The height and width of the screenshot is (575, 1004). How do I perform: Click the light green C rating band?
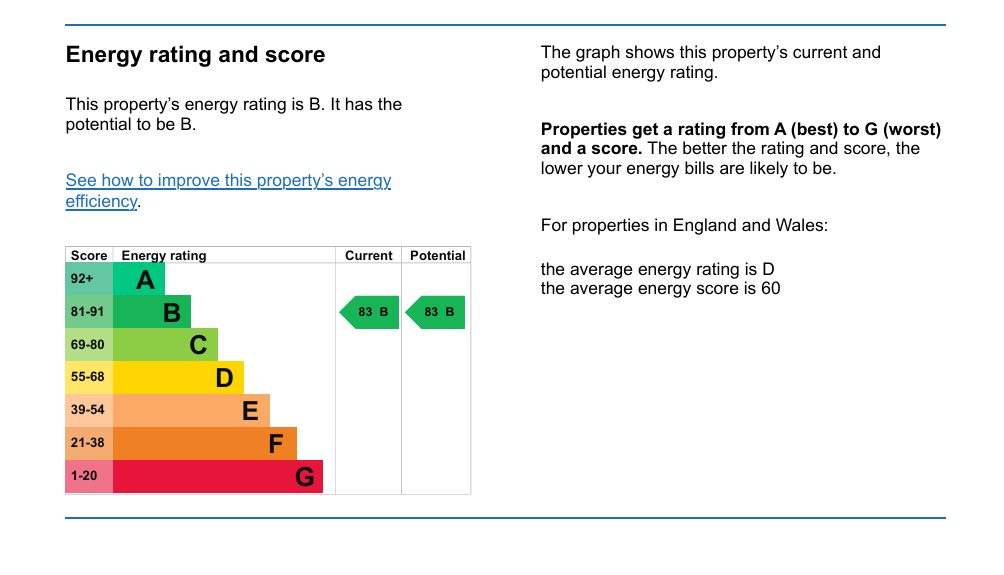tap(165, 345)
